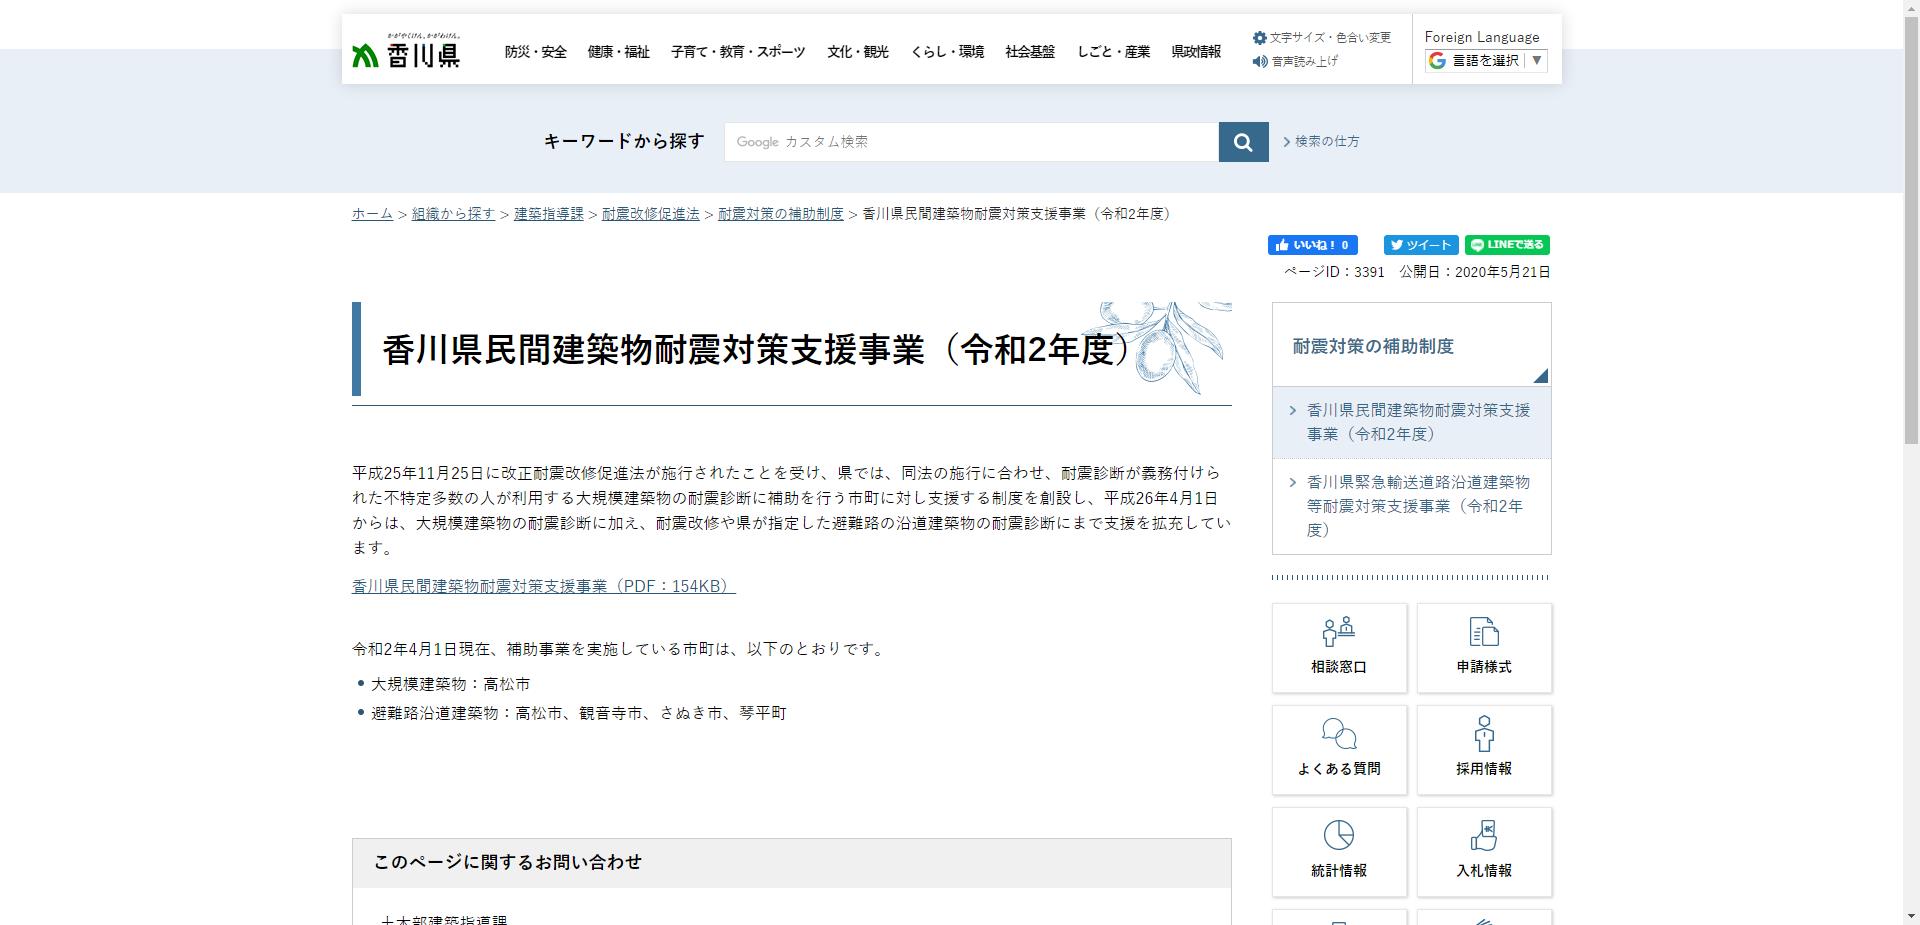The image size is (1920, 925).
Task: Open the 防災・安全 navigation menu
Action: click(535, 52)
